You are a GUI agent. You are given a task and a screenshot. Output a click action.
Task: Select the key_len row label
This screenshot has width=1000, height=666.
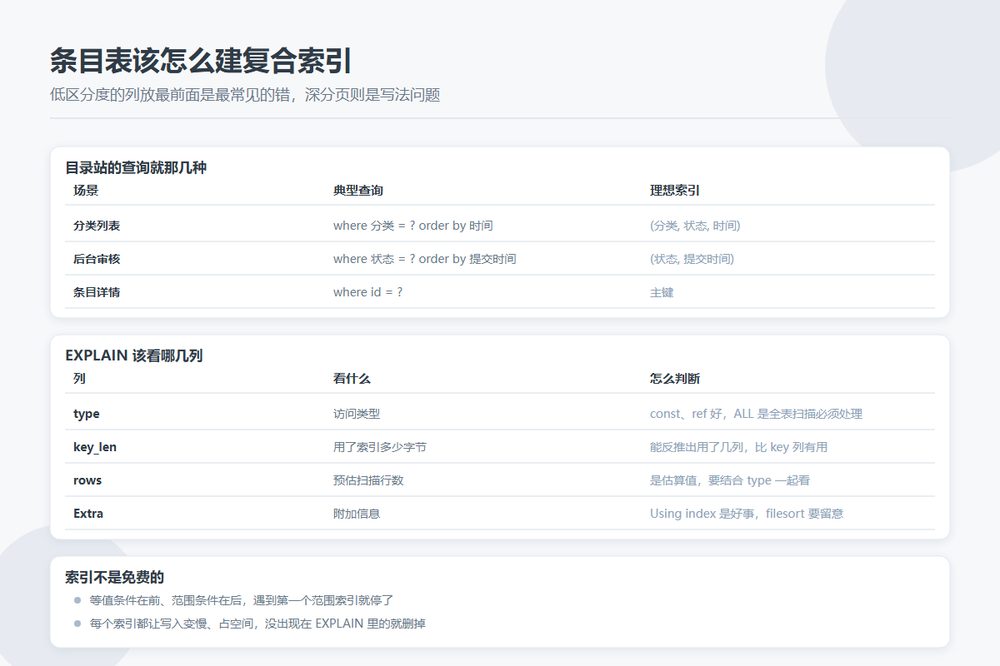point(95,447)
